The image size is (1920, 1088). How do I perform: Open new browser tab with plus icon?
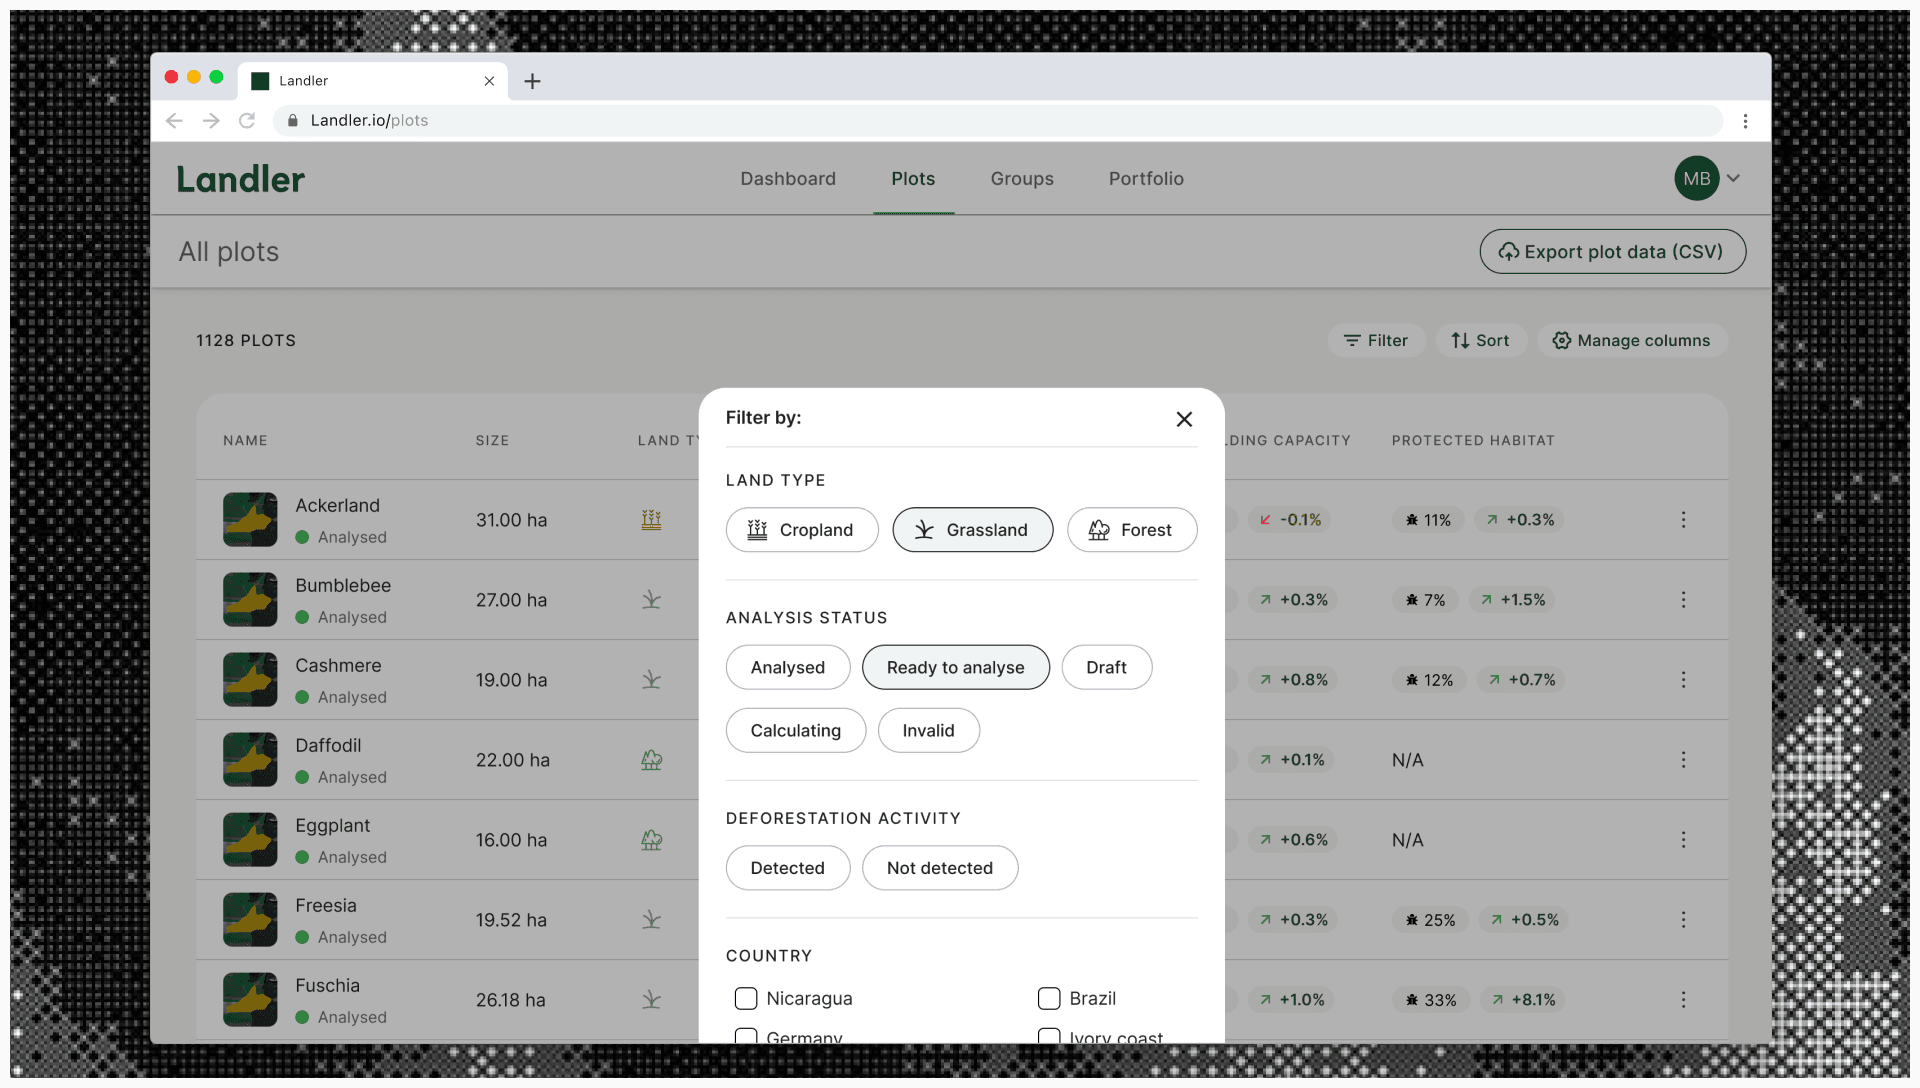(532, 81)
